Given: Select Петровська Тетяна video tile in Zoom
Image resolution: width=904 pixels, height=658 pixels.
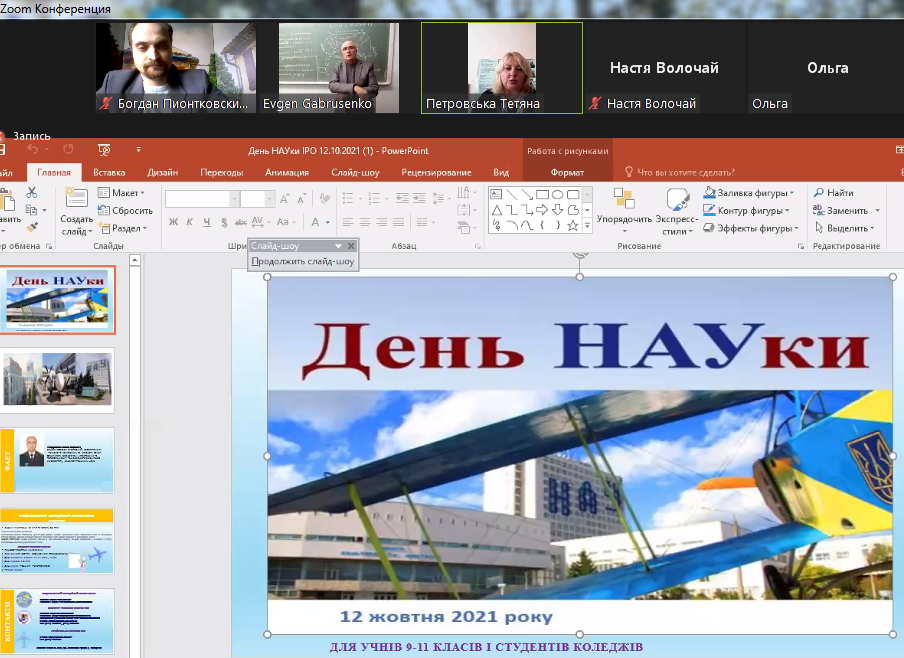Looking at the screenshot, I should tap(501, 67).
